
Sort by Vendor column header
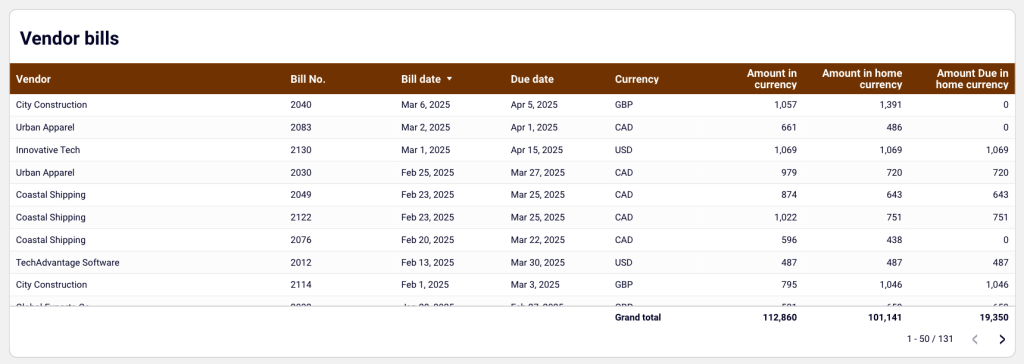tap(33, 79)
